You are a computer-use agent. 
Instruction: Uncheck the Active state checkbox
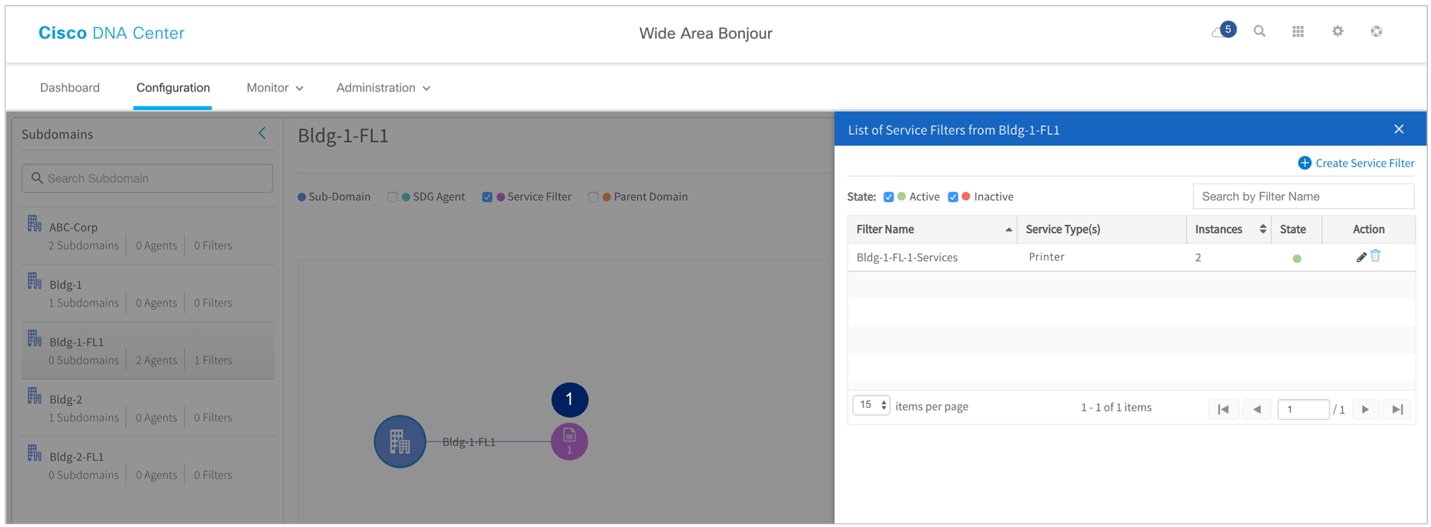point(889,197)
